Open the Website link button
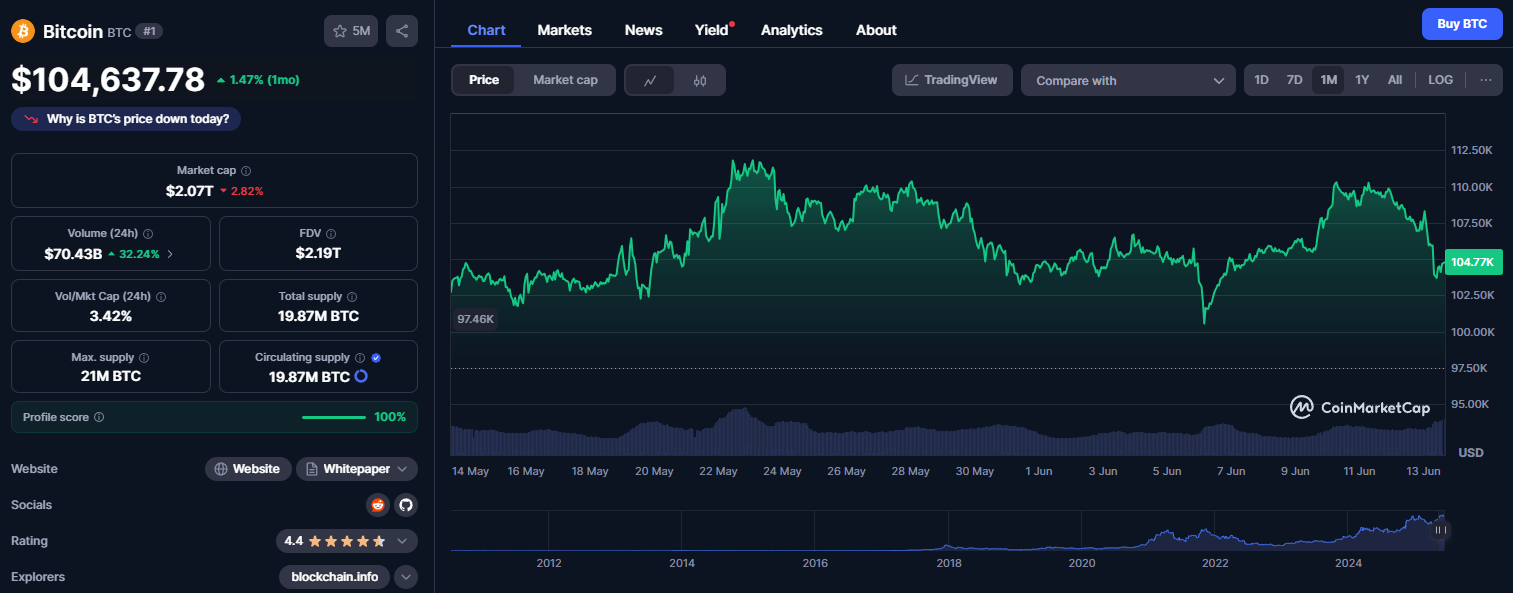The width and height of the screenshot is (1513, 593). [248, 469]
